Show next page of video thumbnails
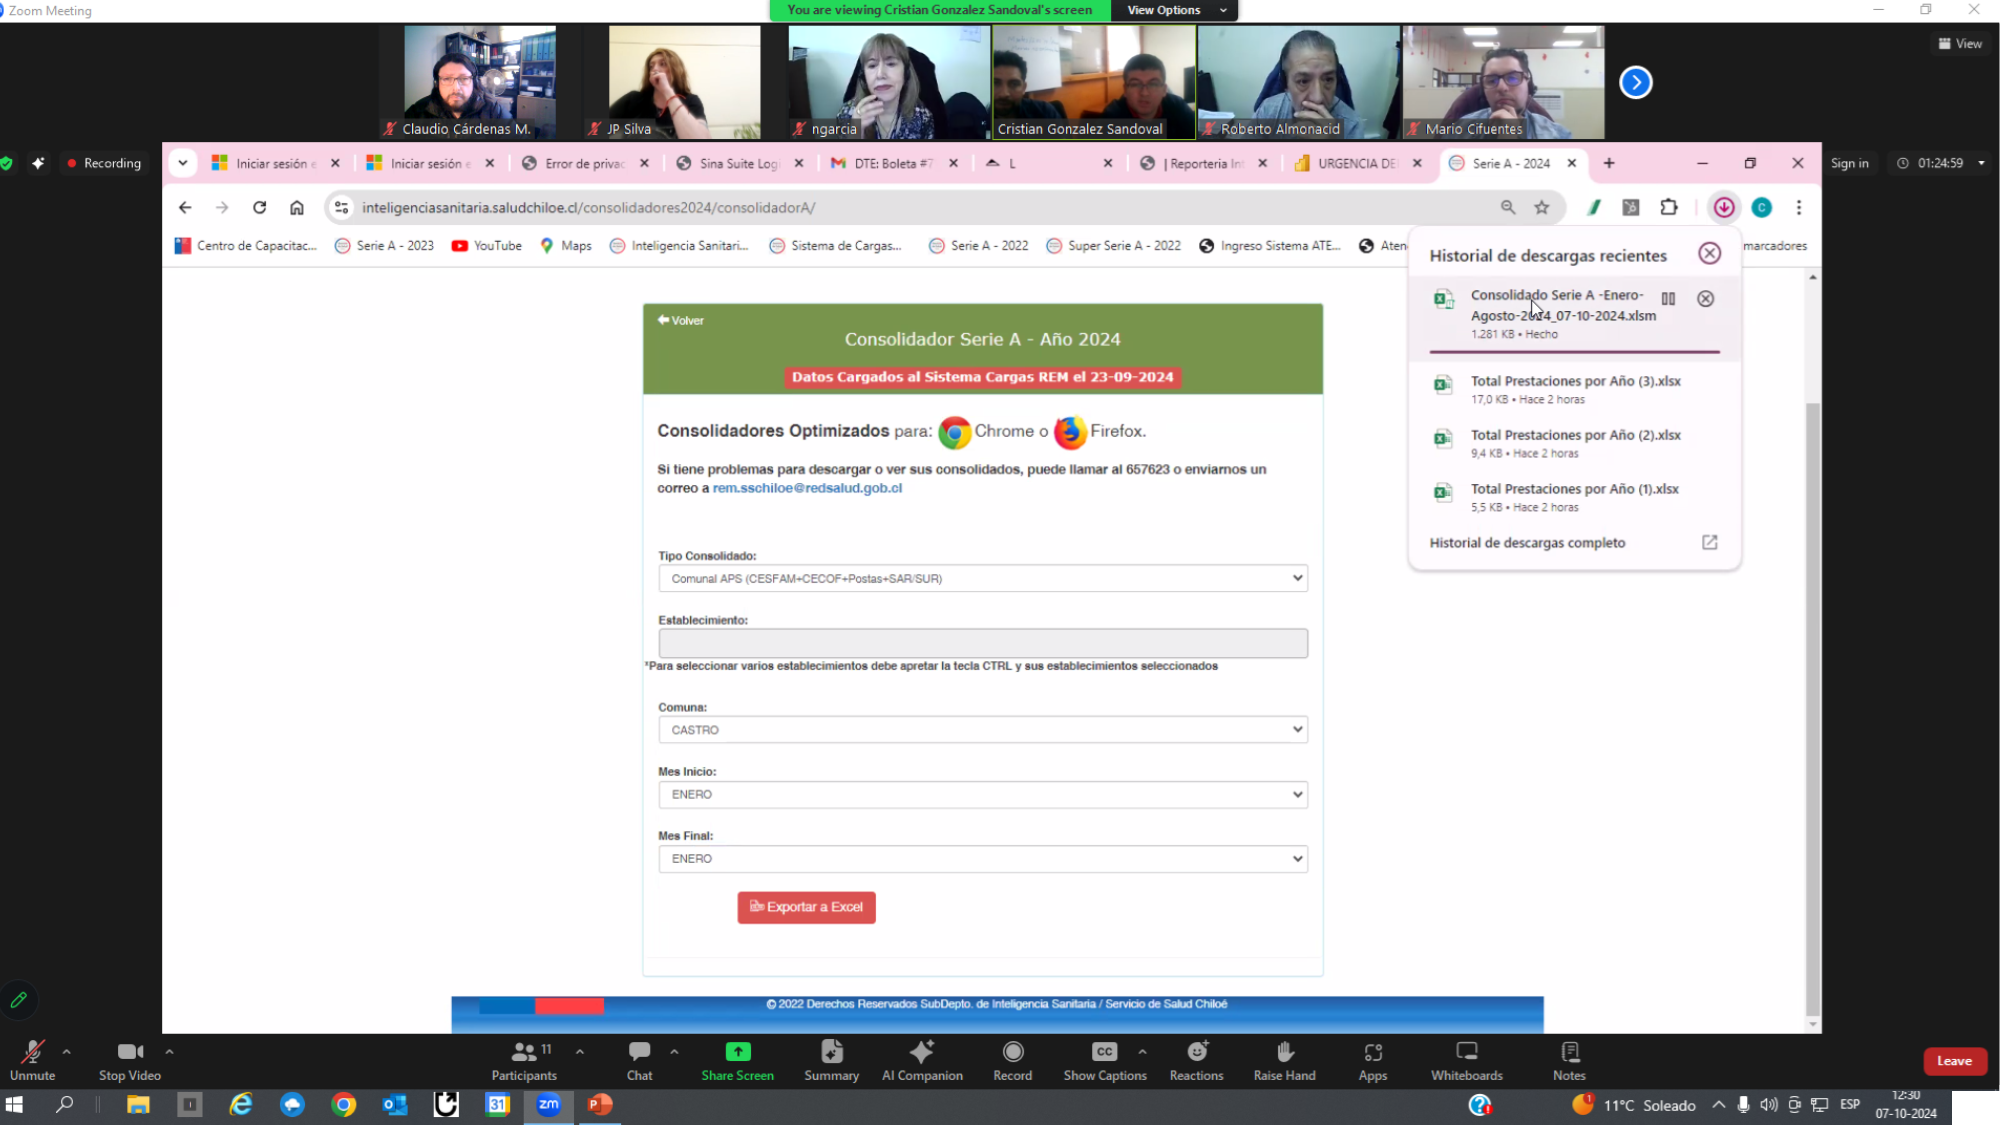This screenshot has height=1125, width=2000. (x=1636, y=82)
